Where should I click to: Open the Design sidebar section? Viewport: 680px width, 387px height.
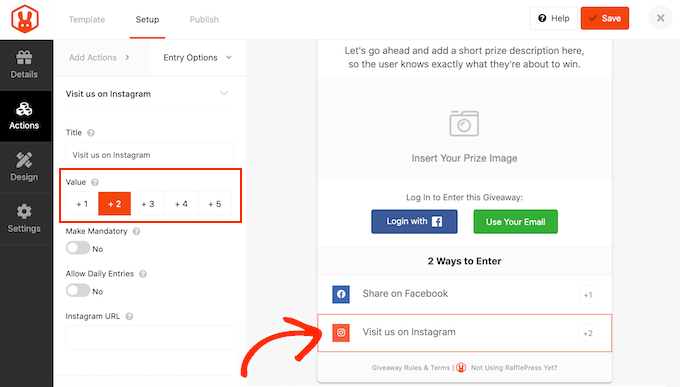(24, 167)
